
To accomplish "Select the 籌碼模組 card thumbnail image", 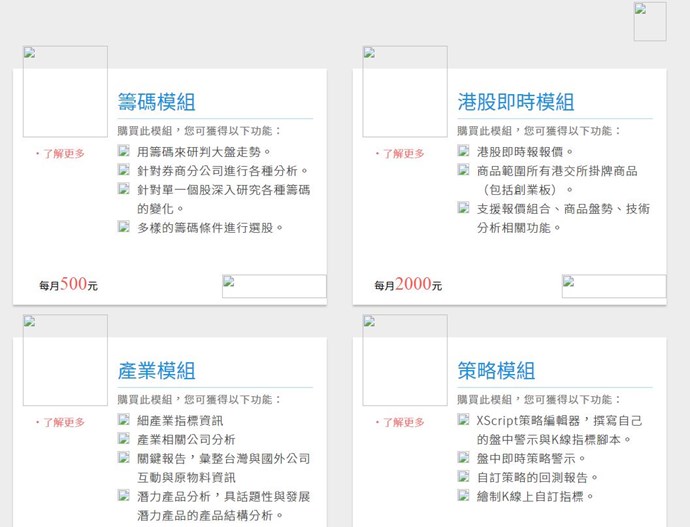I will coord(65,91).
